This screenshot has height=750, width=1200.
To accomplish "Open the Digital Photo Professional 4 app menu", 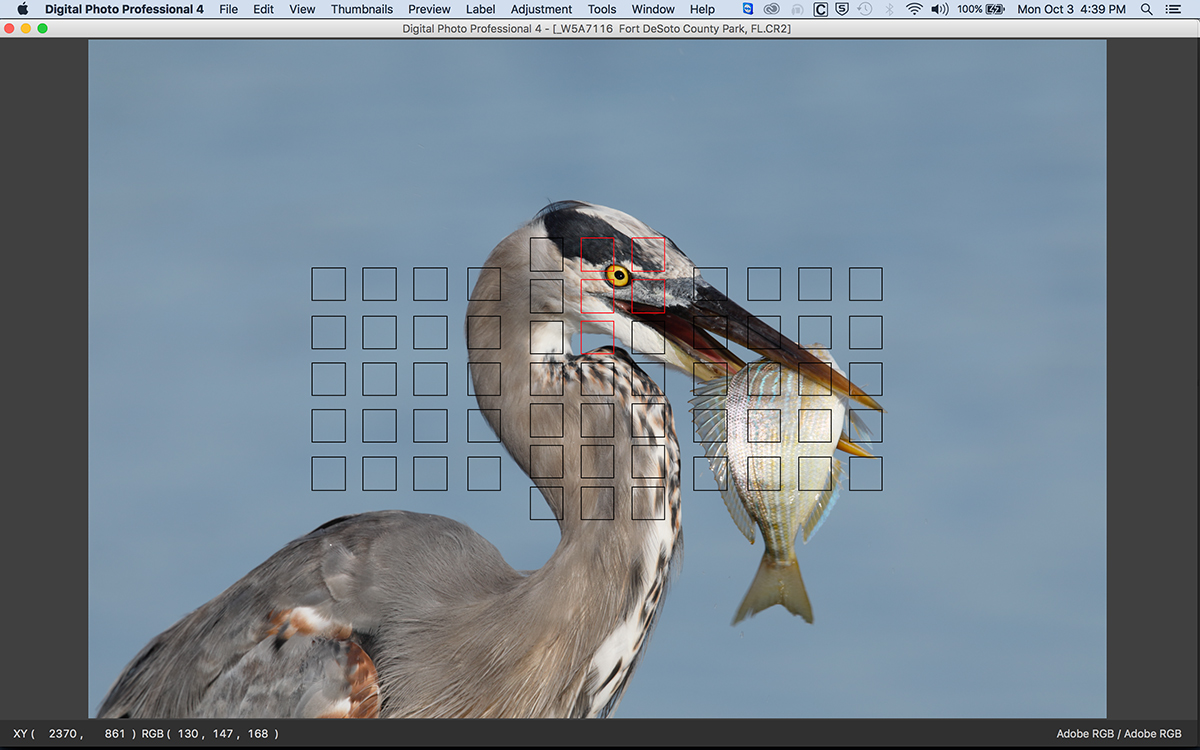I will (x=124, y=9).
